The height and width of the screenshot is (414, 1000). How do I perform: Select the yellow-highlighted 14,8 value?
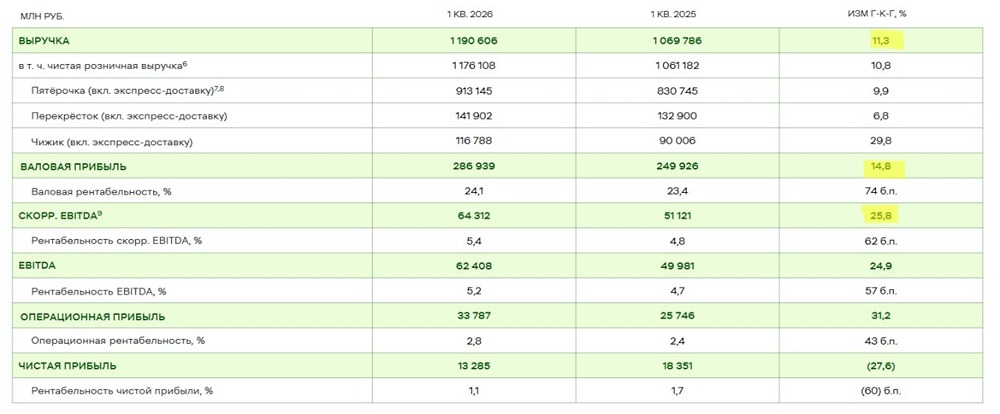pyautogui.click(x=882, y=166)
